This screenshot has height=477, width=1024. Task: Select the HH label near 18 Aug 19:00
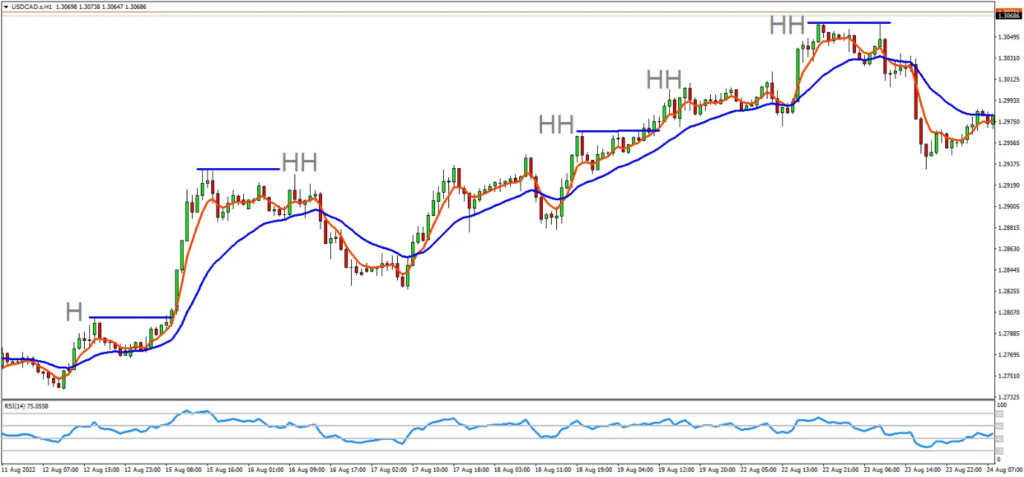556,124
